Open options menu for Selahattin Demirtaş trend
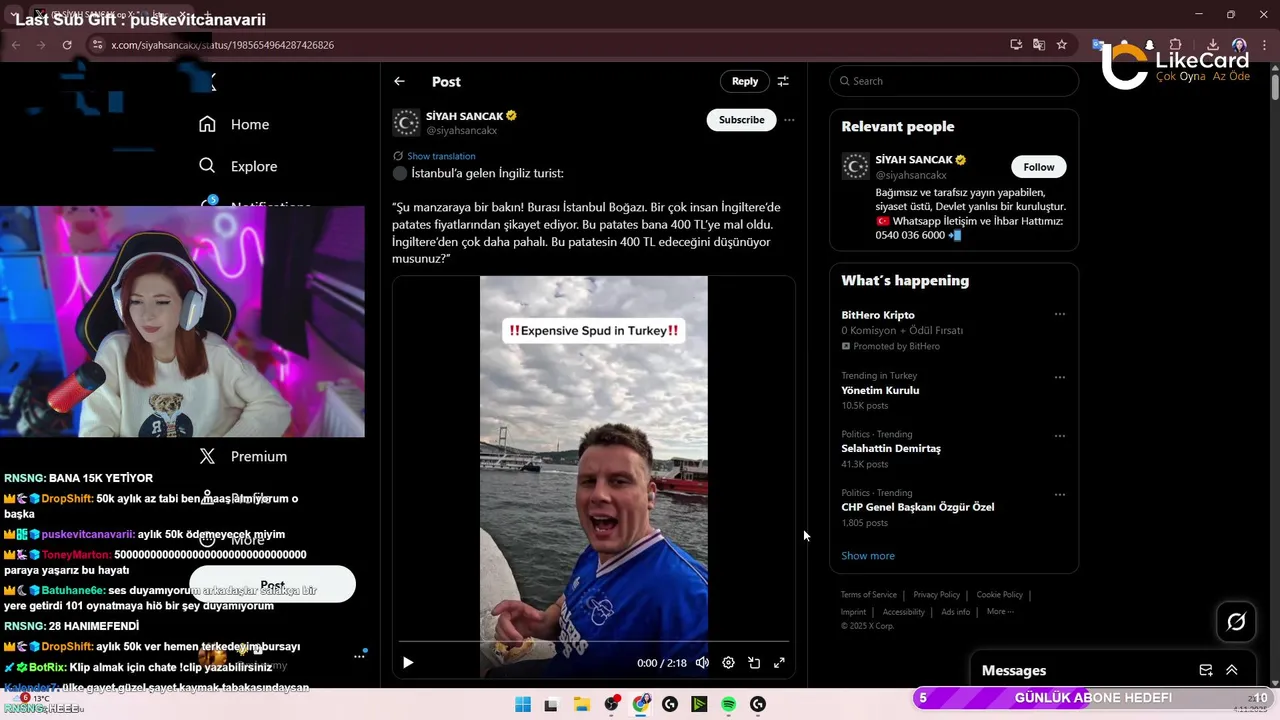The image size is (1280, 720). click(1060, 436)
